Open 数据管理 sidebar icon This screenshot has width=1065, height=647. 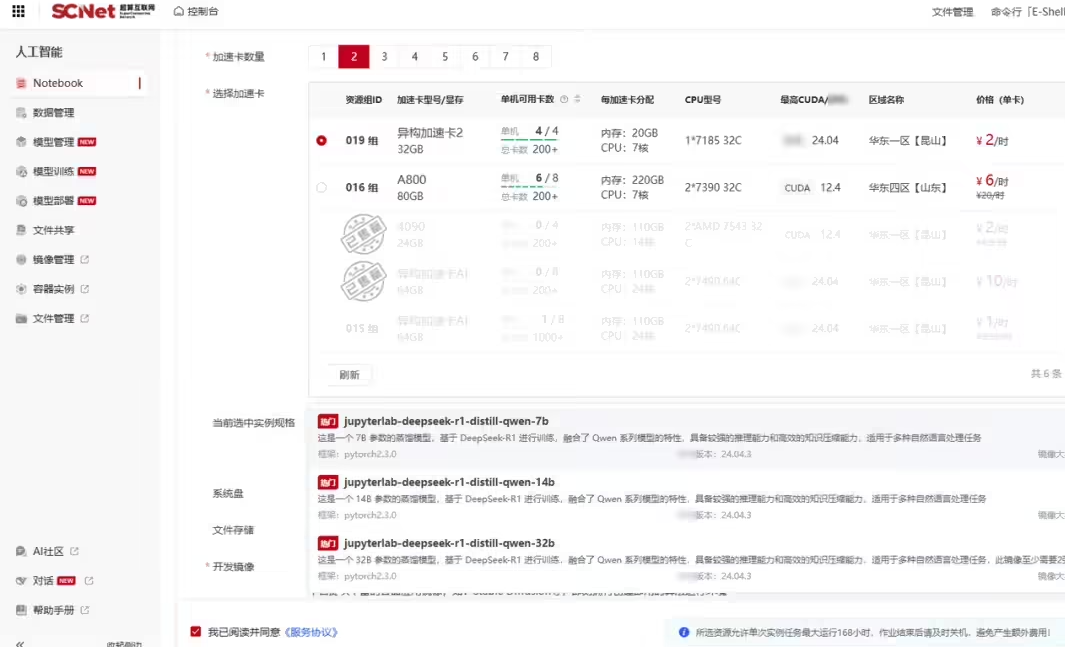21,113
